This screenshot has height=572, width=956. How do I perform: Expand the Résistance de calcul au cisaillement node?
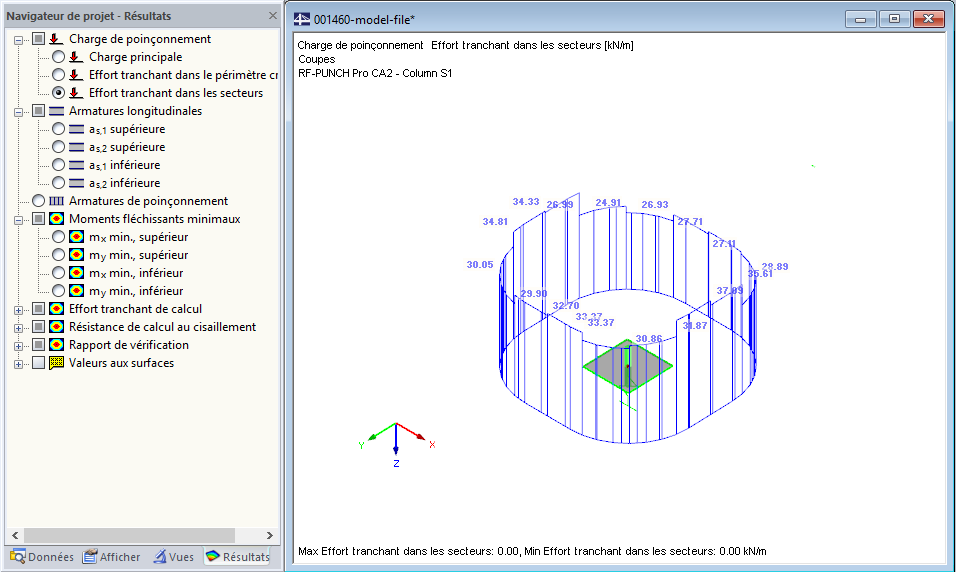point(18,328)
